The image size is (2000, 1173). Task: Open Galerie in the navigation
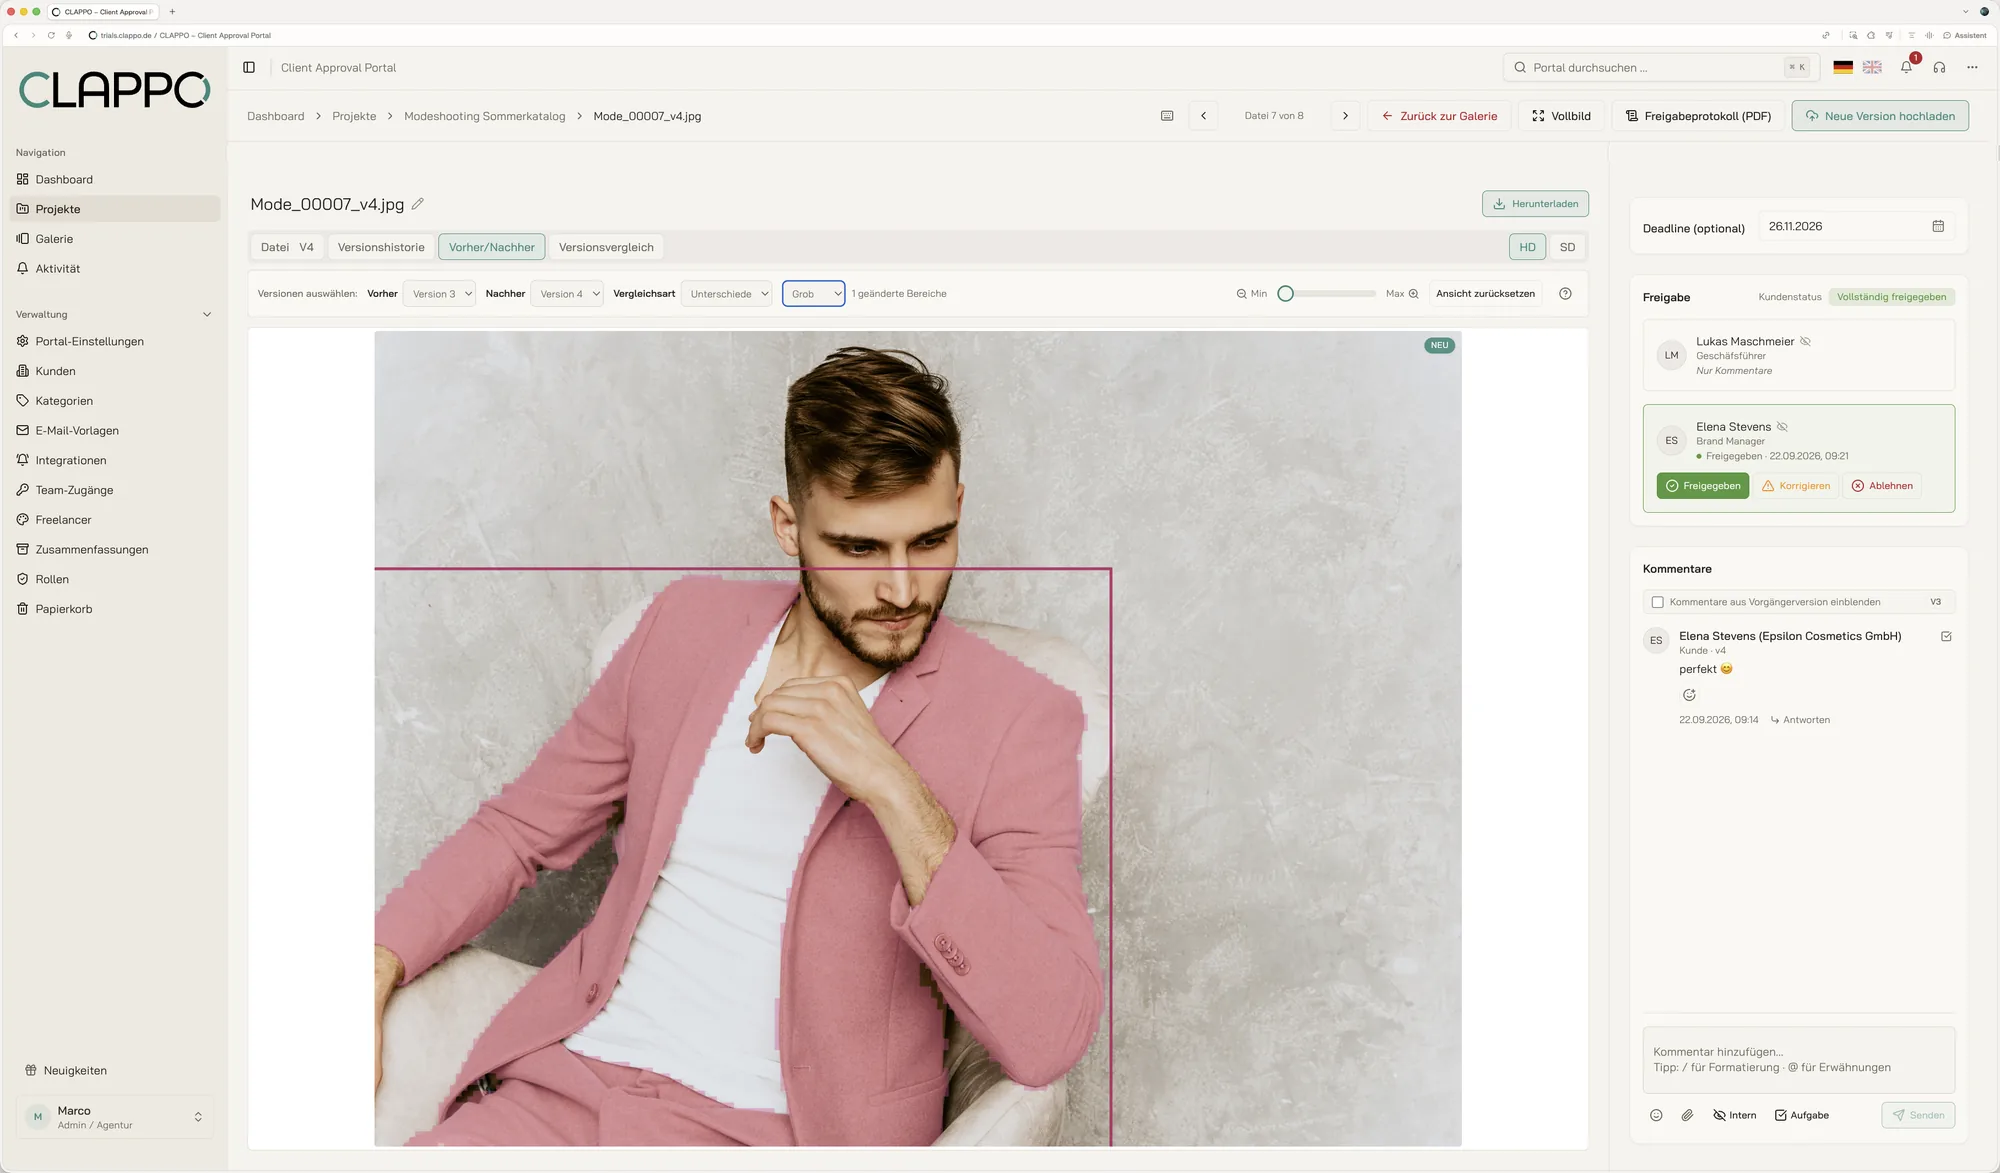pos(115,239)
